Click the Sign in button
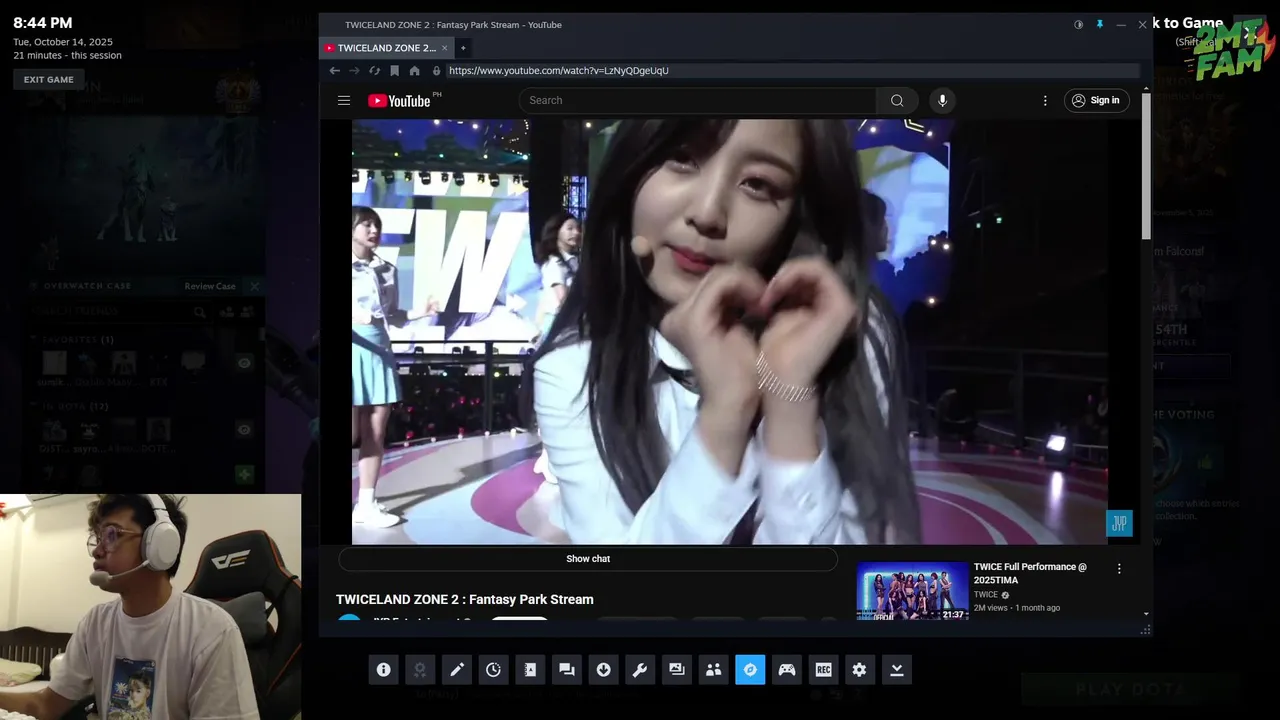 [x=1096, y=100]
